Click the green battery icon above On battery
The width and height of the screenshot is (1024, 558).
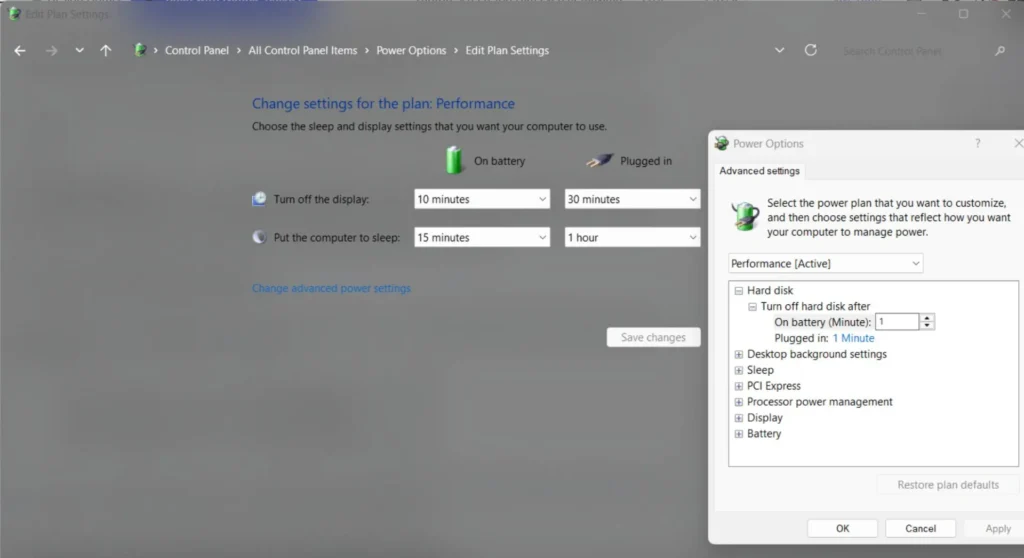coord(454,160)
